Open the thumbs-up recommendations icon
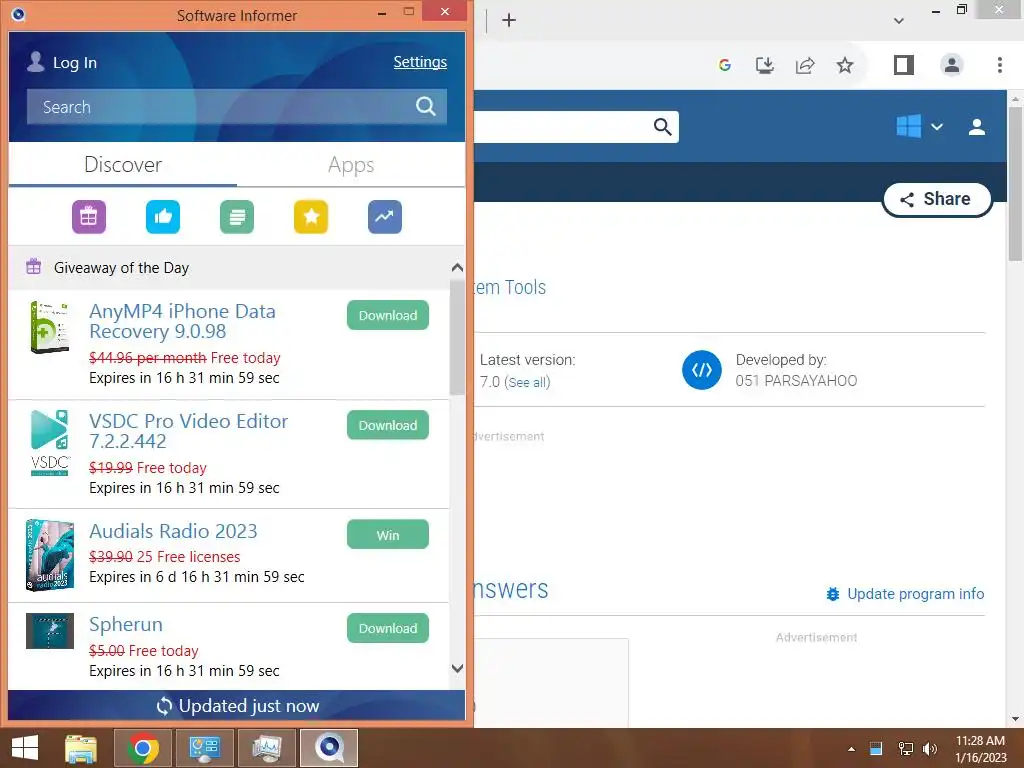Screen dimensions: 1024x768 [163, 217]
